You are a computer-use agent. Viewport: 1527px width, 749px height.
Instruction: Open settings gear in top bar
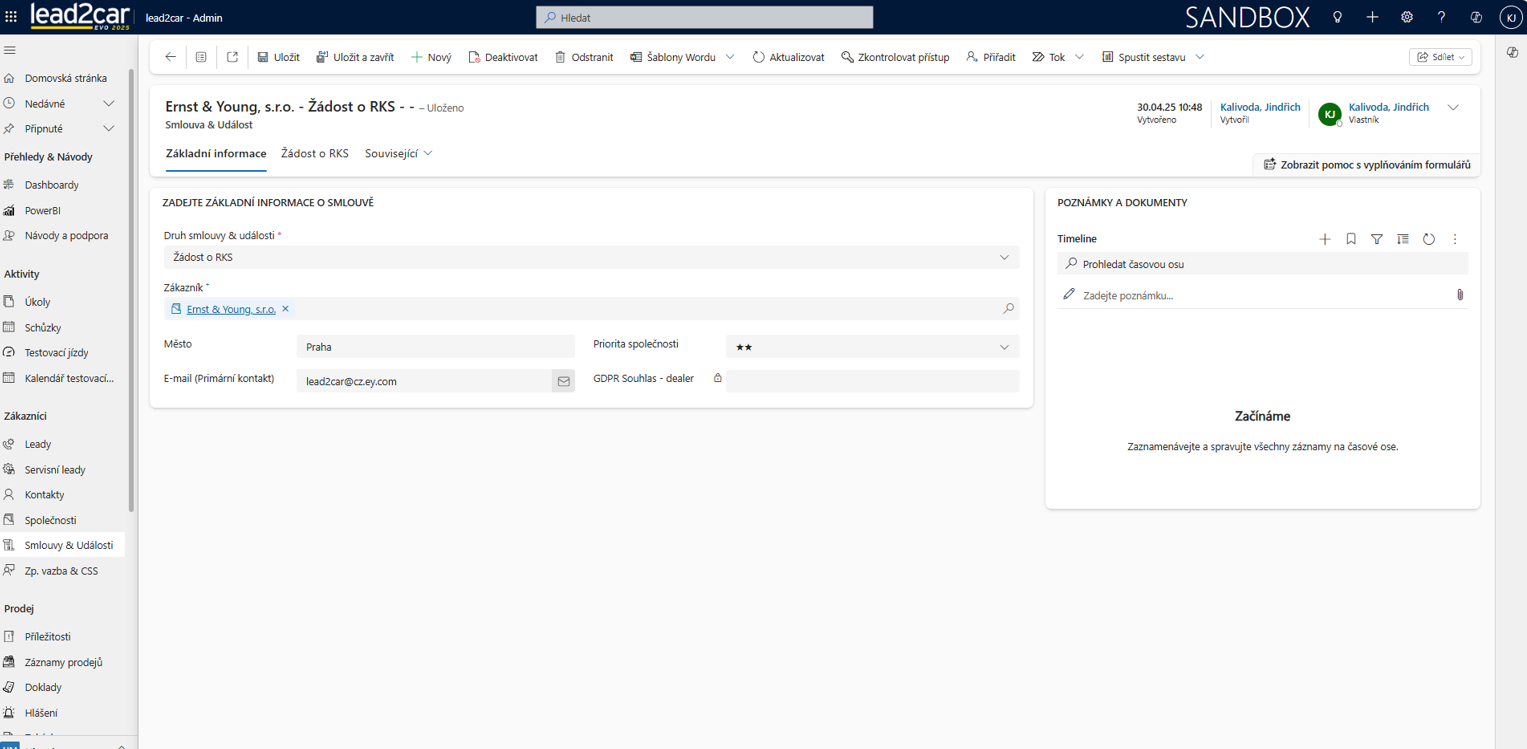pos(1407,17)
